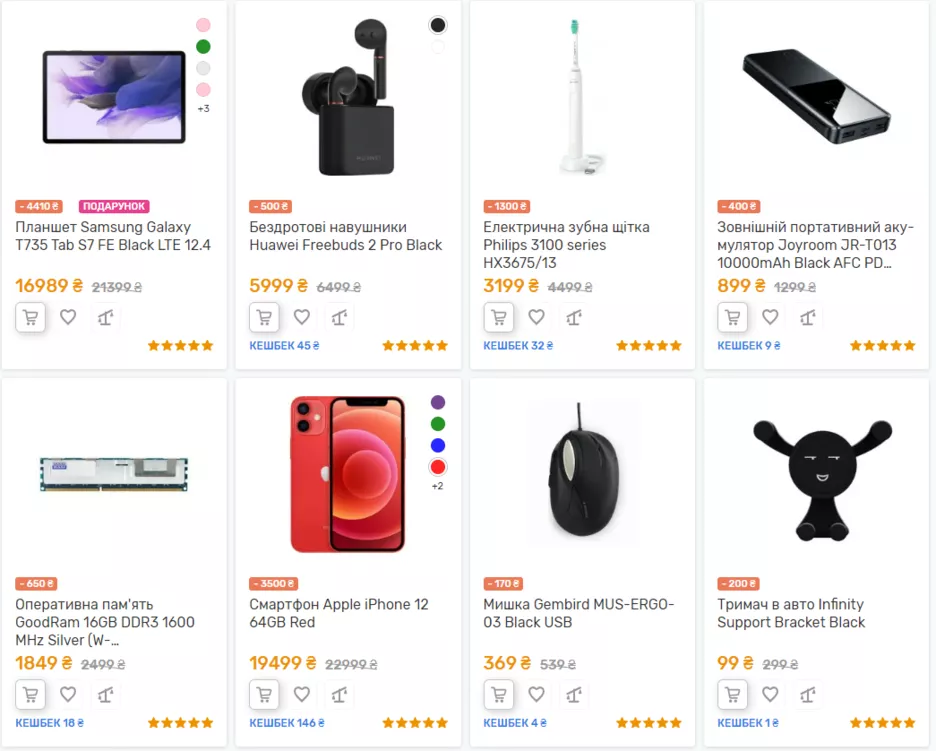Add Gembird mouse to cart
Screen dimensions: 936x751
point(499,694)
